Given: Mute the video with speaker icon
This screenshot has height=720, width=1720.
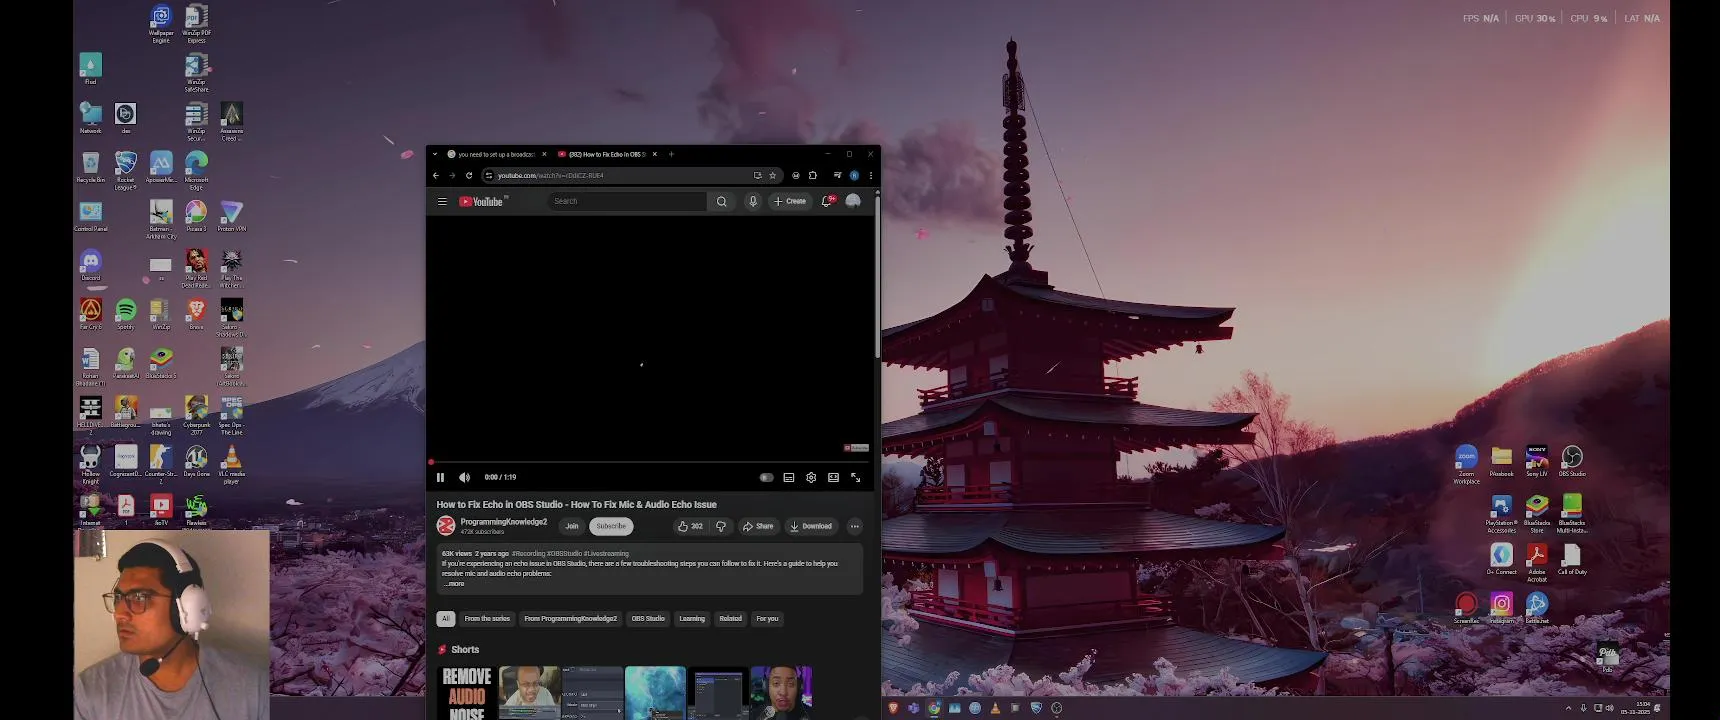Looking at the screenshot, I should 464,478.
